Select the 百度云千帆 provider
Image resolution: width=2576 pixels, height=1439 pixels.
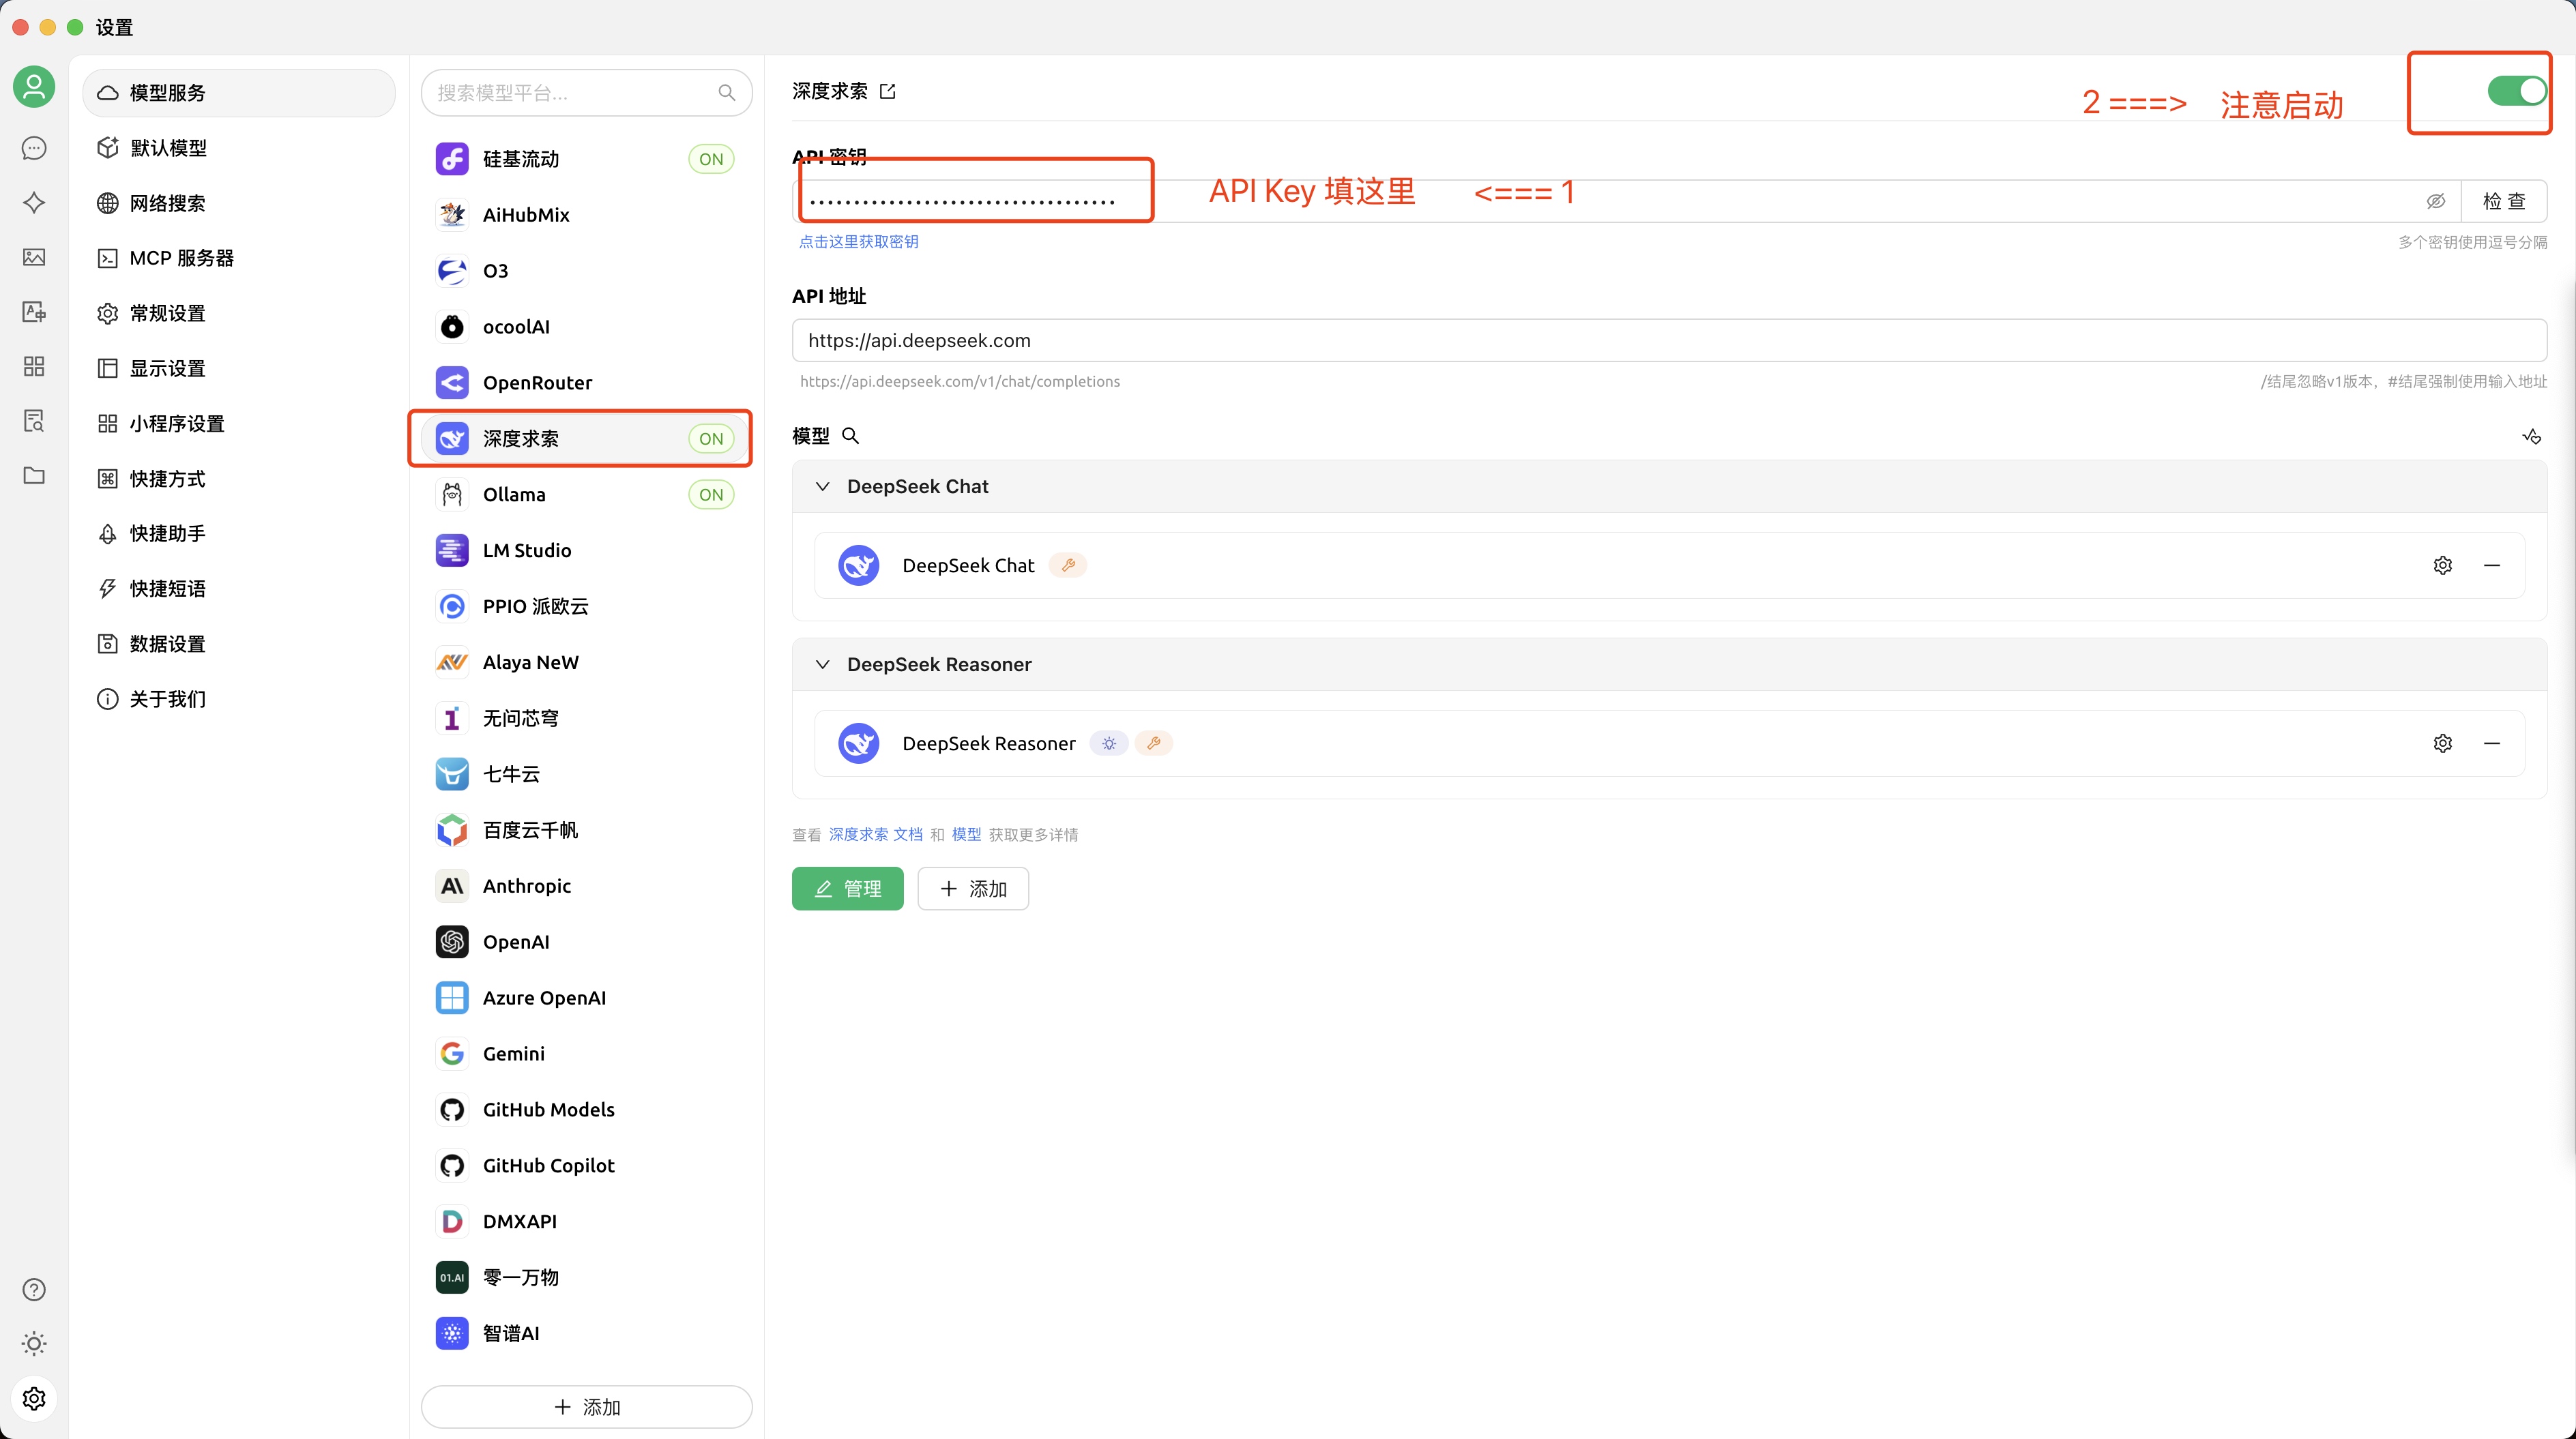coord(586,830)
